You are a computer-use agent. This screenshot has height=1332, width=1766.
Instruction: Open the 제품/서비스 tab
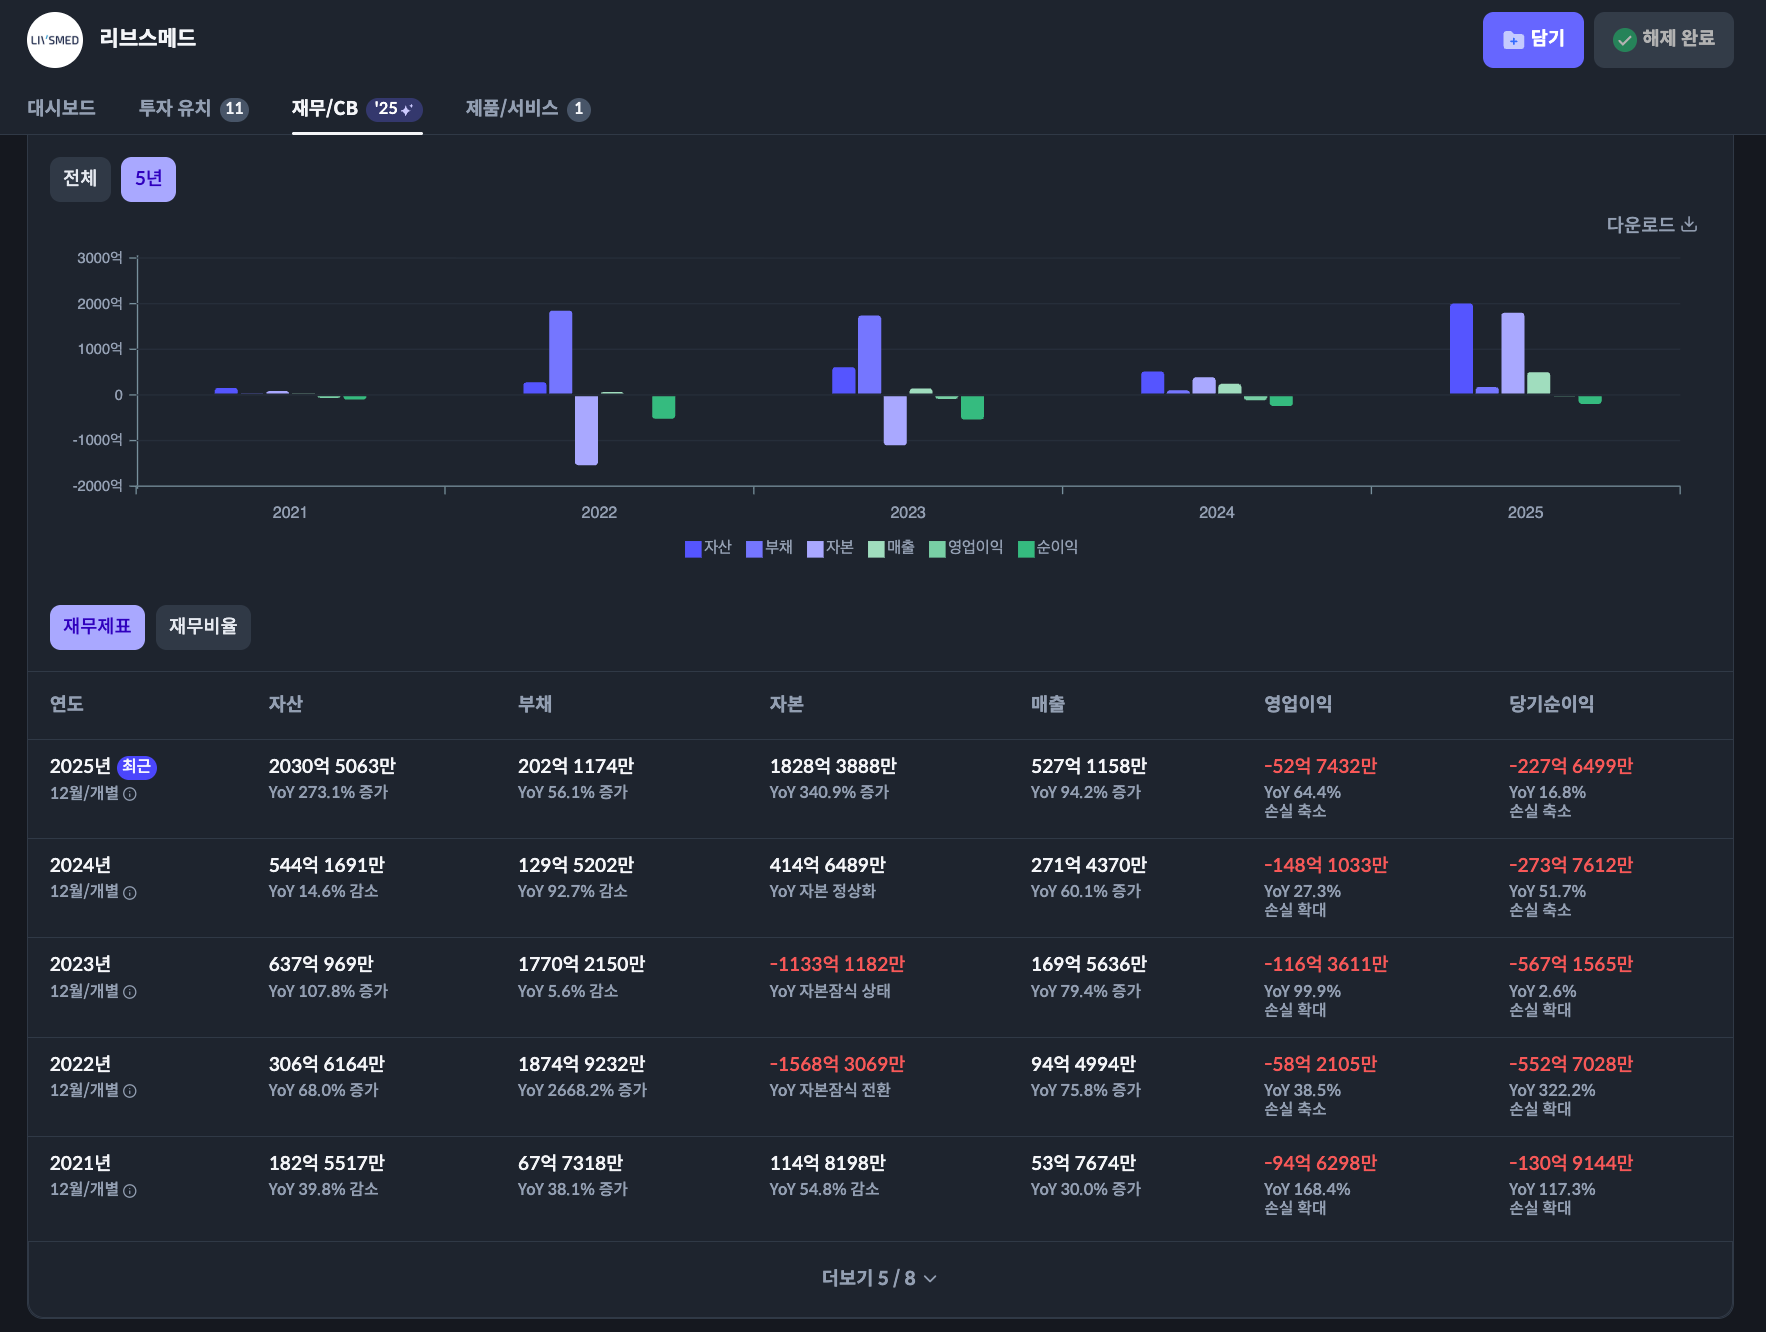(x=527, y=108)
